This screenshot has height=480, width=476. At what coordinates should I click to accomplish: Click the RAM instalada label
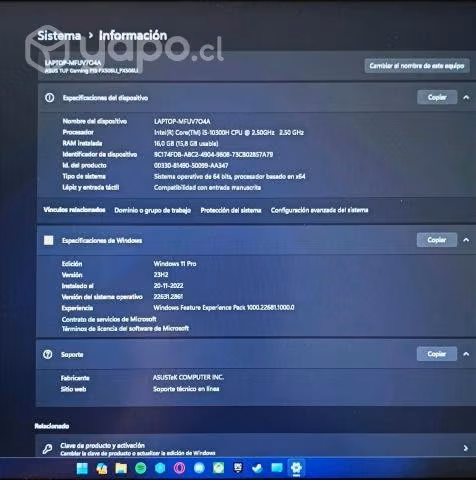[x=82, y=143]
